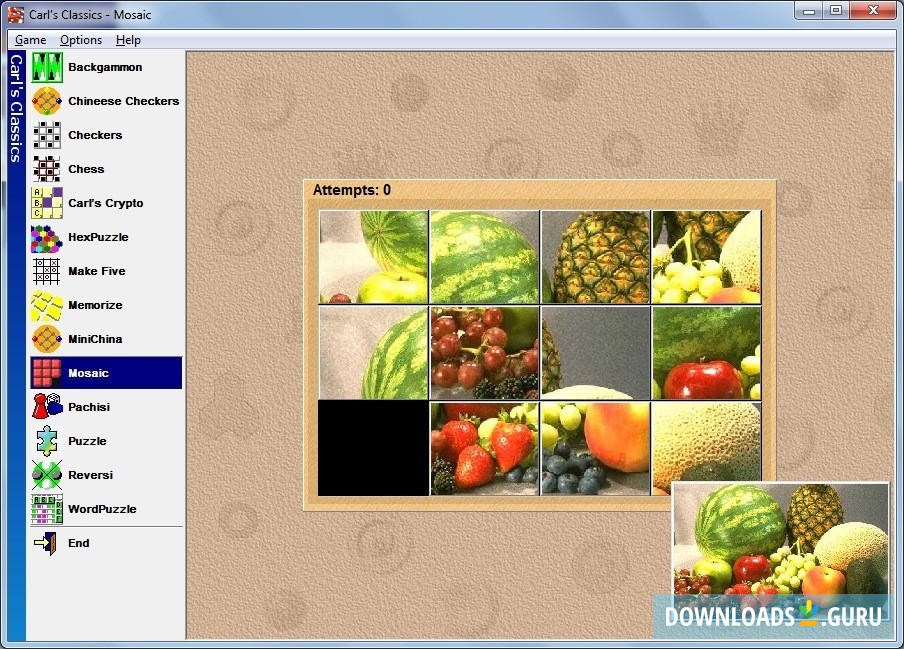The width and height of the screenshot is (904, 649).
Task: Launch the Pachisi pawn and dice icon
Action: pos(47,407)
